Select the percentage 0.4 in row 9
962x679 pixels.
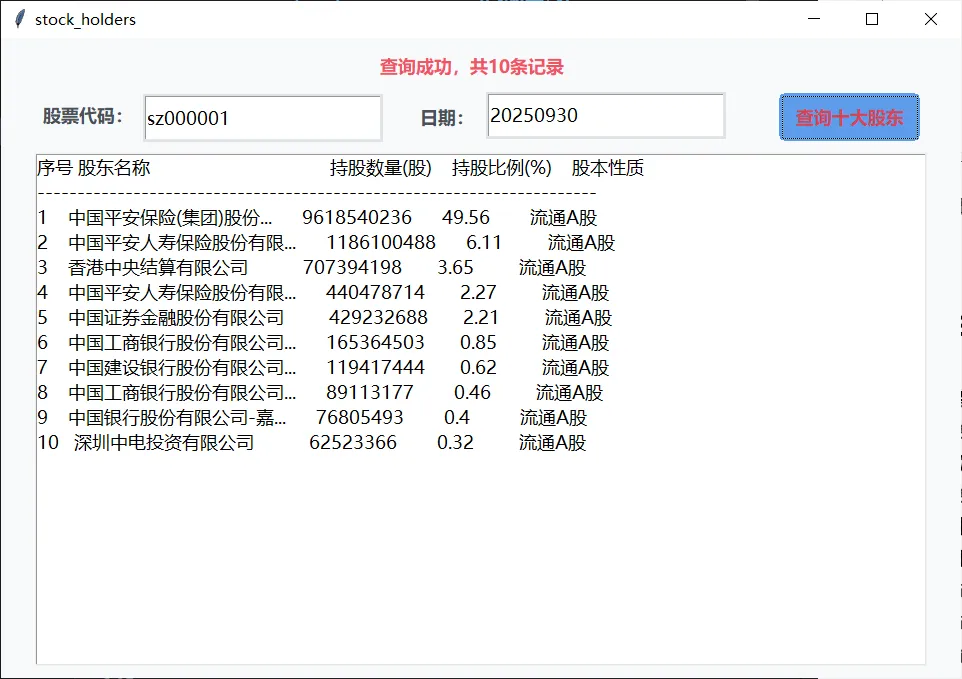pos(457,418)
